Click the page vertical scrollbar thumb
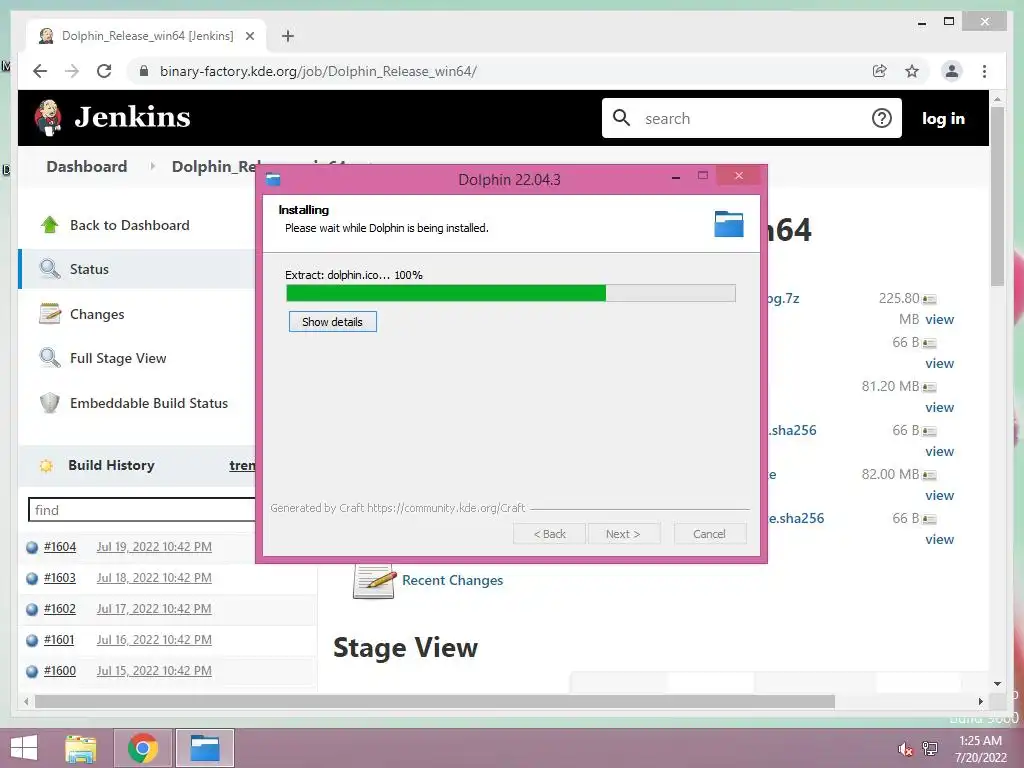 [997, 196]
